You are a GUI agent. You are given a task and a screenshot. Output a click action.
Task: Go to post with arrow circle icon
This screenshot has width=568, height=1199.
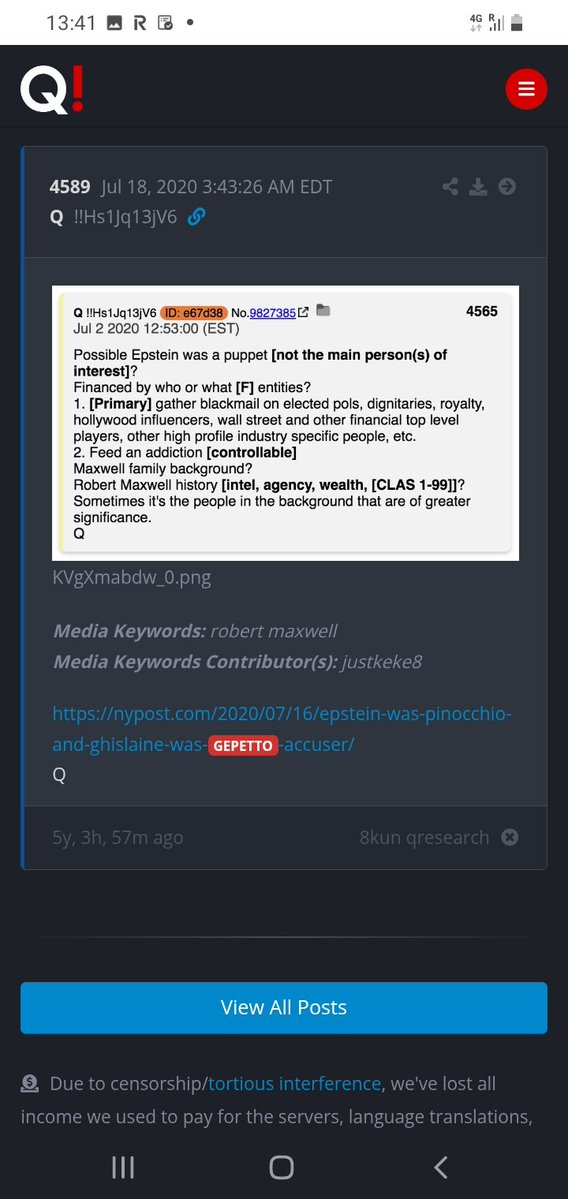tap(507, 187)
